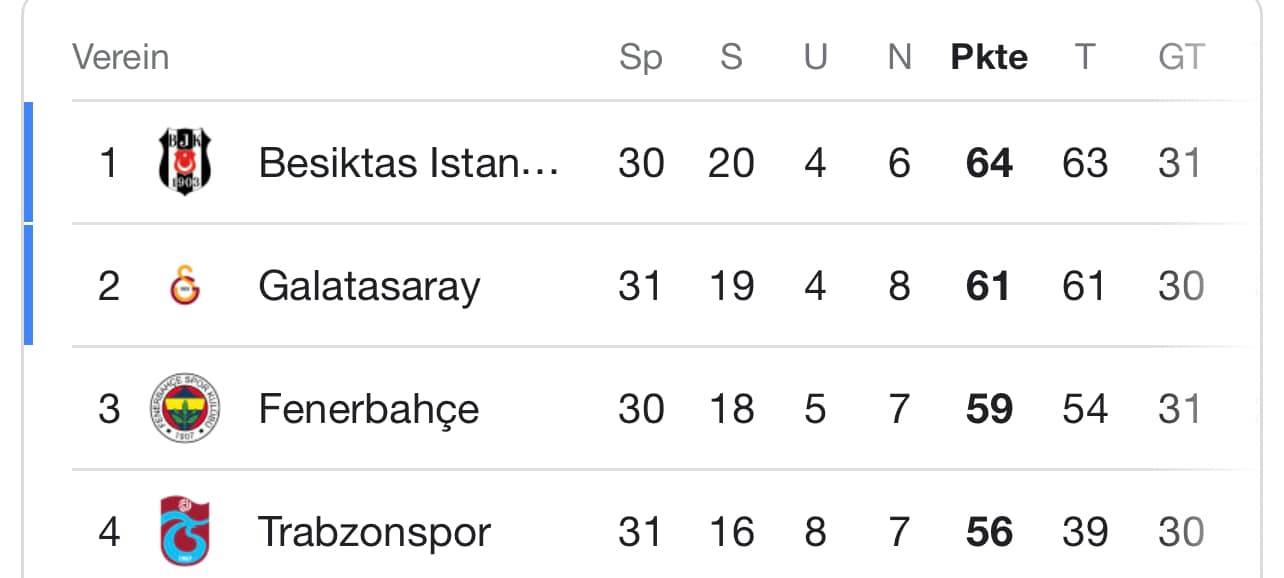Click rank number 3 beside Fenerbahçe
The width and height of the screenshot is (1284, 578).
coord(109,409)
